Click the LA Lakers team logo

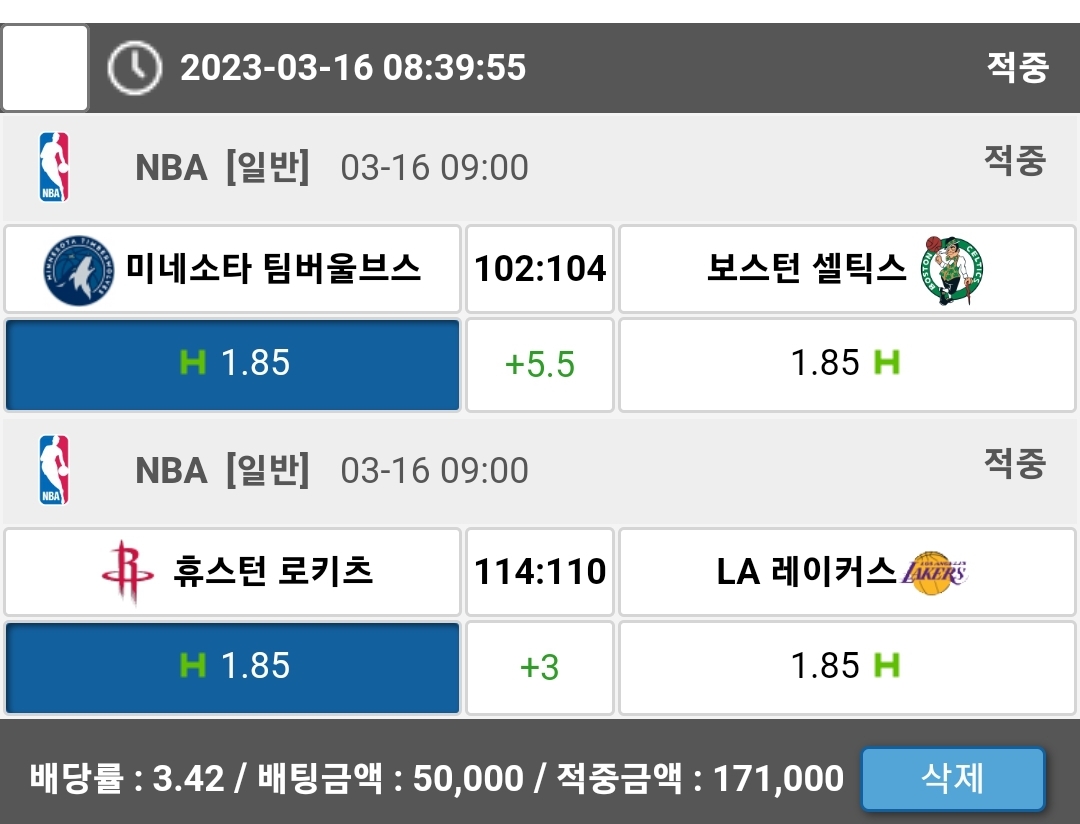(x=935, y=572)
